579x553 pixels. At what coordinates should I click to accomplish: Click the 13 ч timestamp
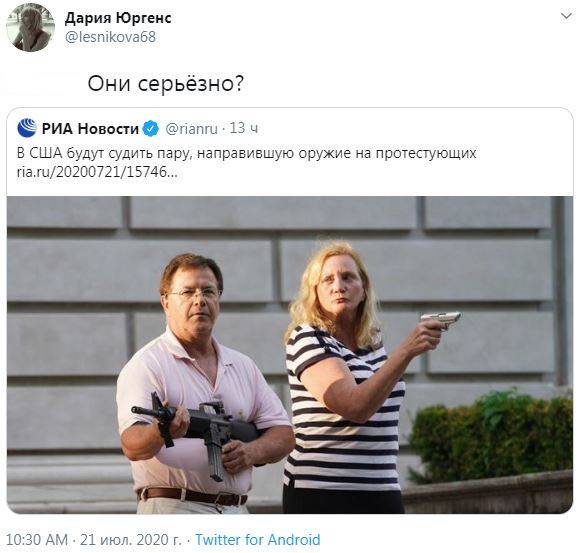pos(244,128)
